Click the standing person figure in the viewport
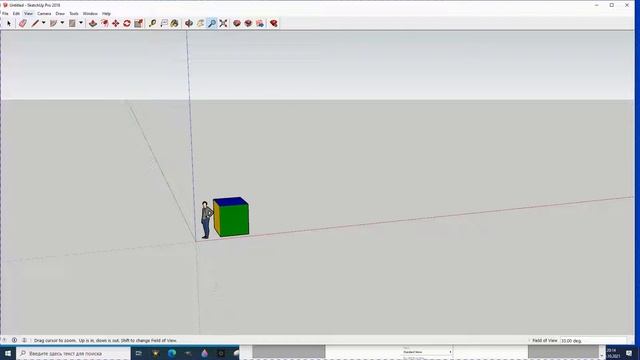Image resolution: width=640 pixels, height=360 pixels. coord(206,220)
